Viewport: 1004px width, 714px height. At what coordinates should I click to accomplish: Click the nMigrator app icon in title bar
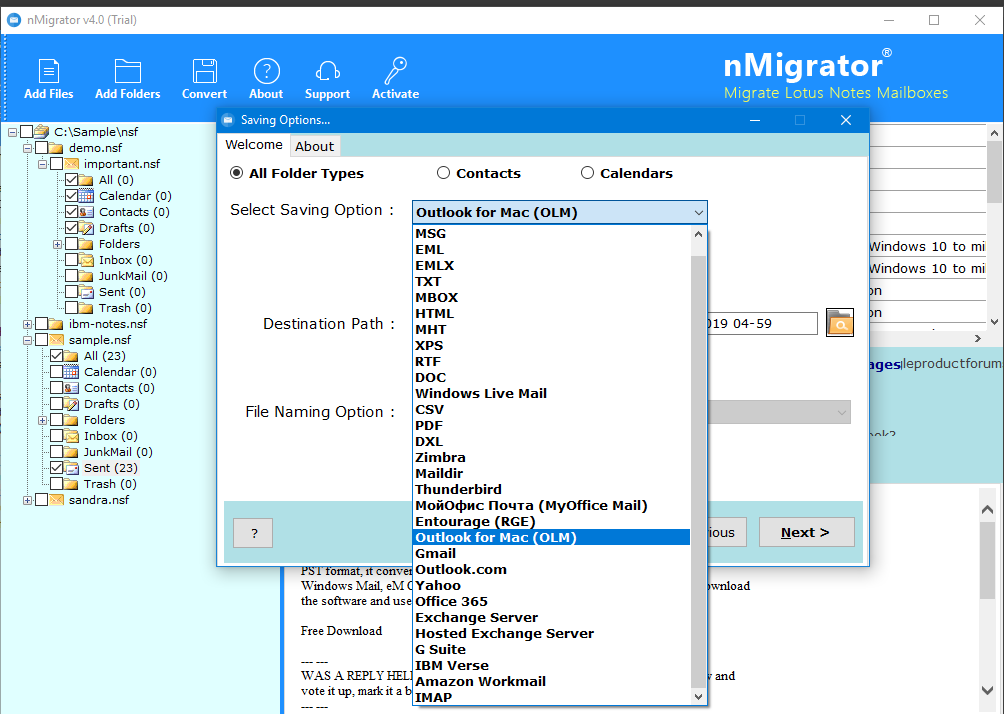point(13,20)
